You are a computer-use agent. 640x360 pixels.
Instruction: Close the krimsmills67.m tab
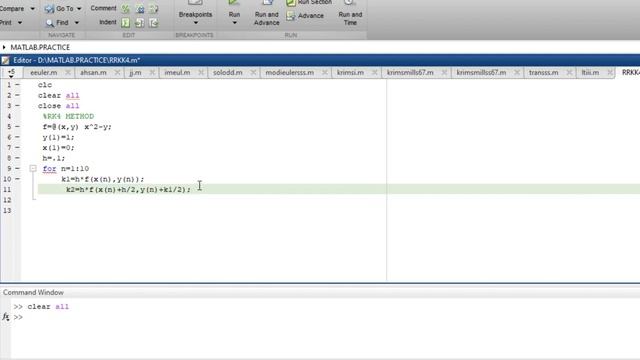tap(444, 73)
